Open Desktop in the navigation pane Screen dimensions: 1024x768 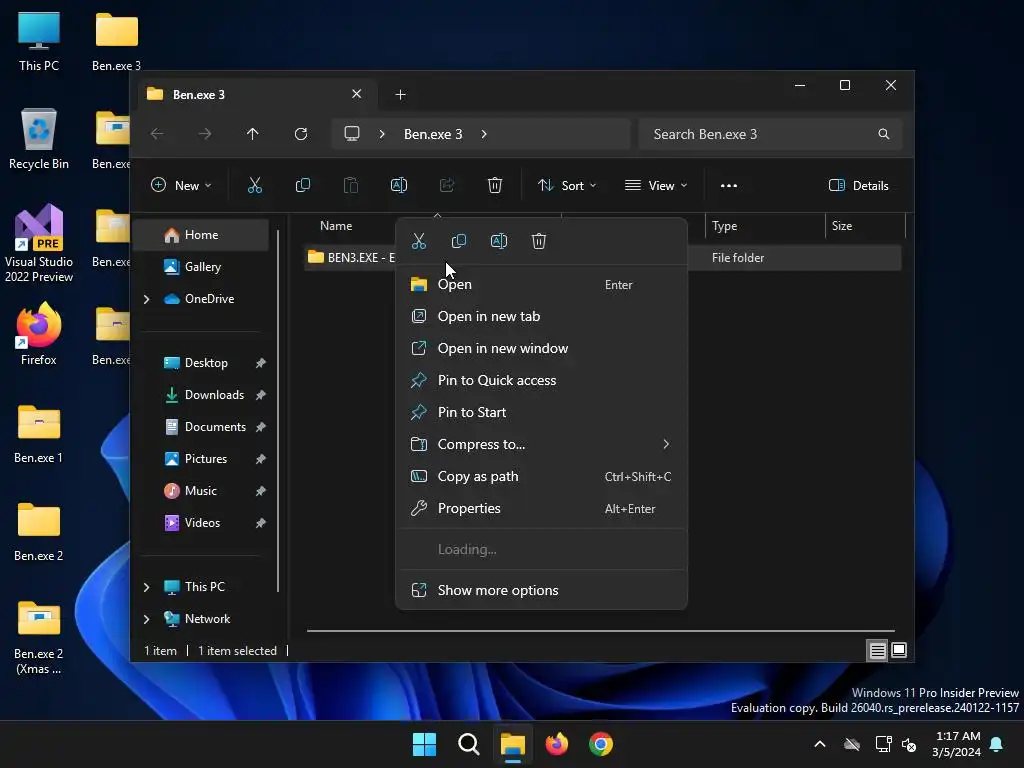tap(201, 363)
